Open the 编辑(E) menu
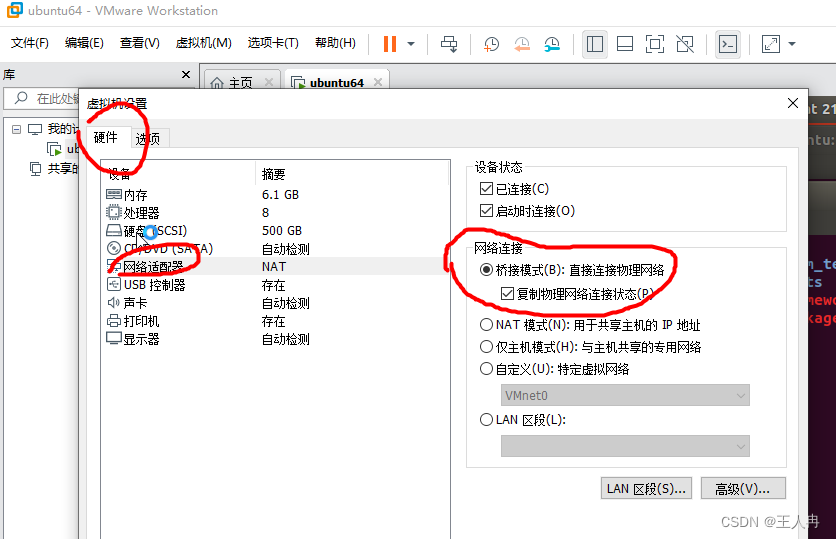 [x=84, y=43]
